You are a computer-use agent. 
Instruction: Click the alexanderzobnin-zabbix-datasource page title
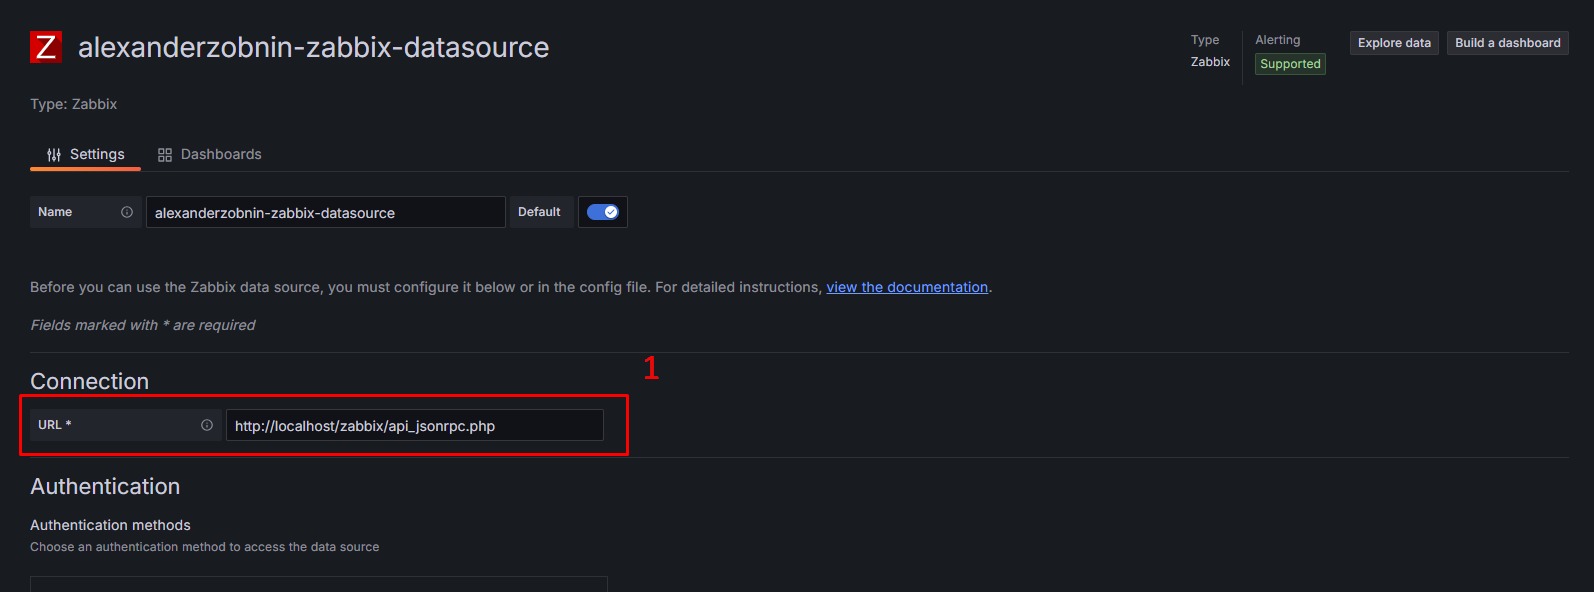point(313,47)
